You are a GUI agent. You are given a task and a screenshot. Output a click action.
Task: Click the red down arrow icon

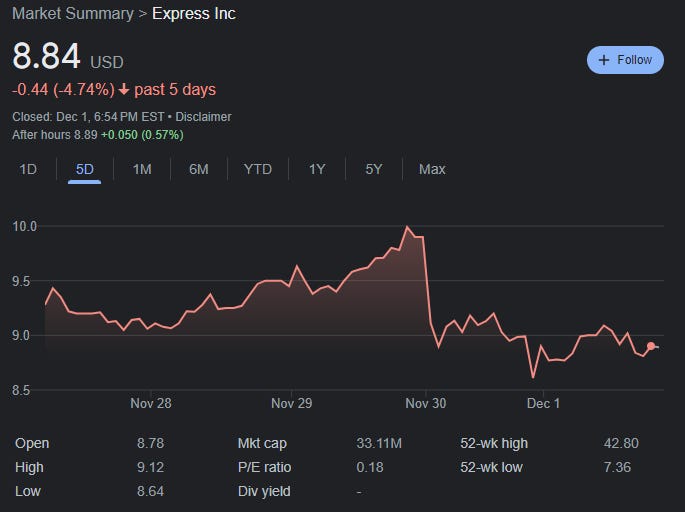[124, 90]
